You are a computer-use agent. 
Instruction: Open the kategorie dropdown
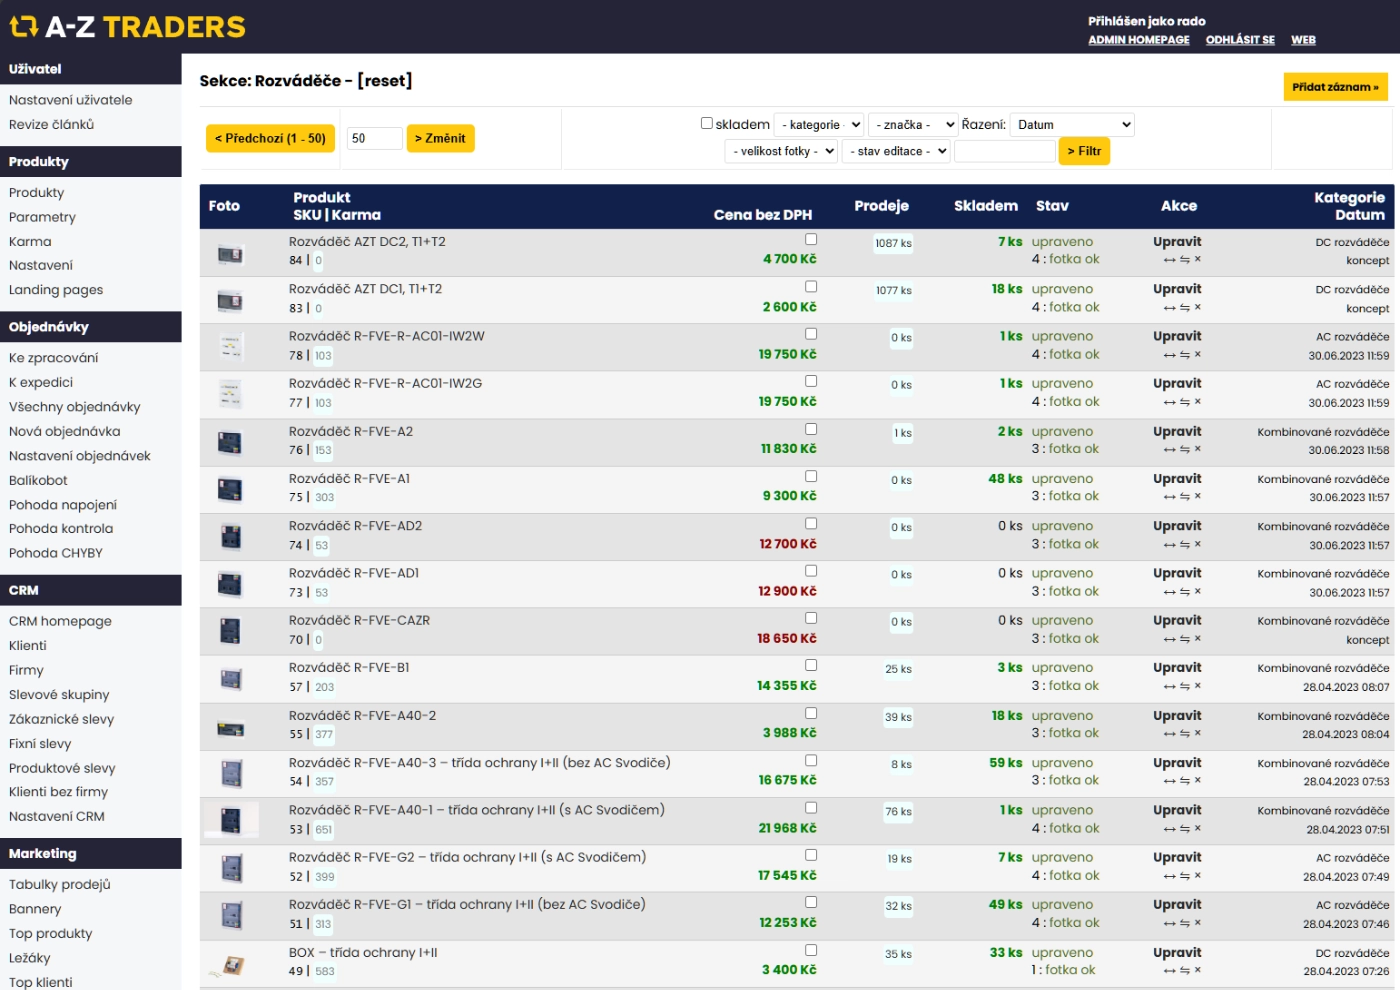[x=820, y=125]
